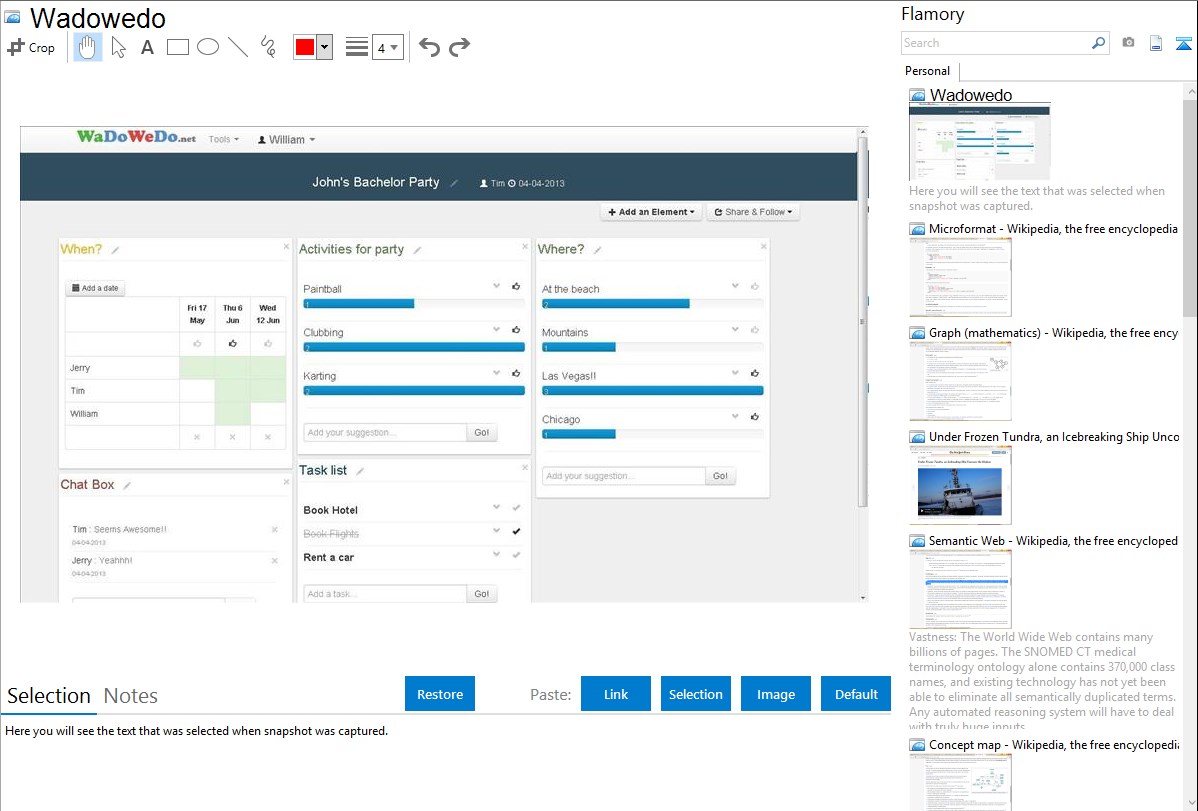Pick the rectangle shape tool
1198x811 pixels.
point(178,47)
